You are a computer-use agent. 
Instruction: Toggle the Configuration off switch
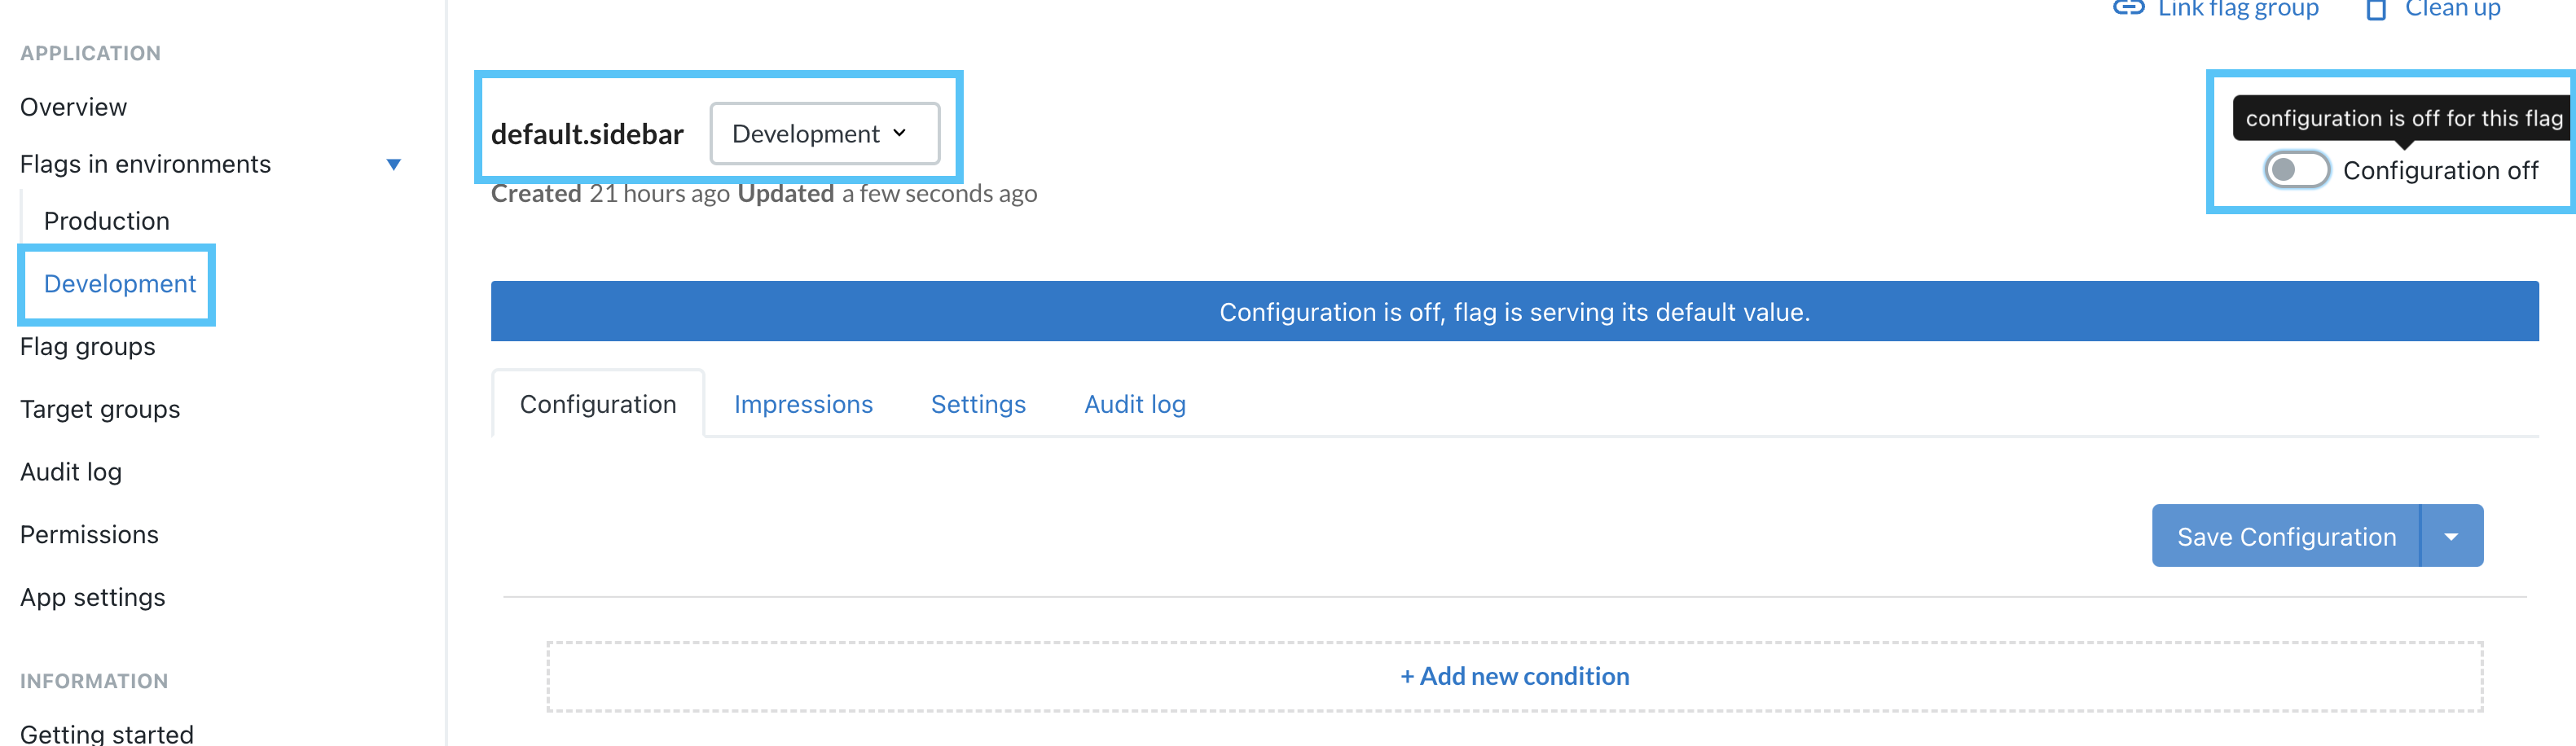2296,170
